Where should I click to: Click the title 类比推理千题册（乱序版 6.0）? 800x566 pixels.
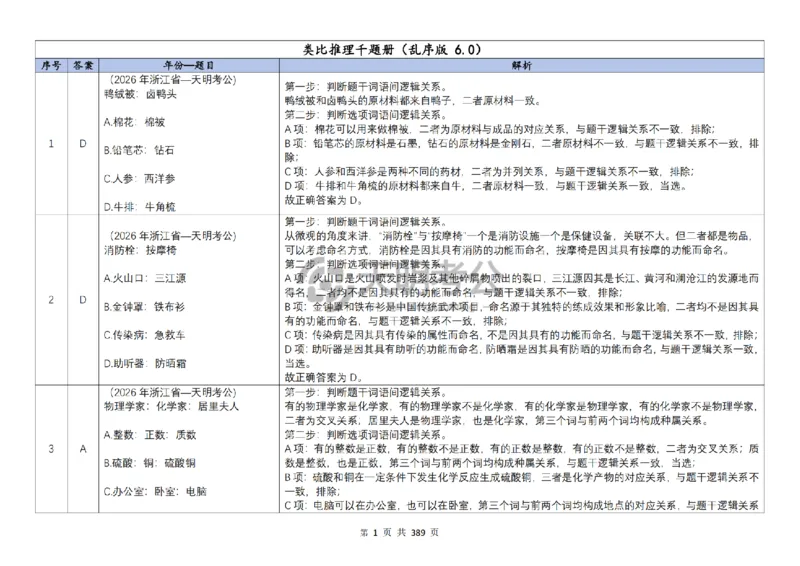click(x=392, y=50)
